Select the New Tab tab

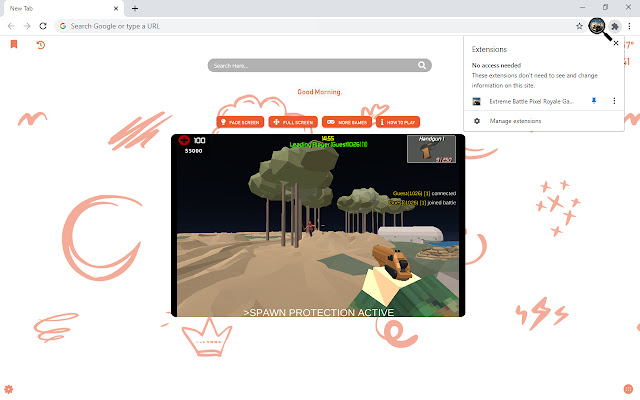pyautogui.click(x=63, y=9)
